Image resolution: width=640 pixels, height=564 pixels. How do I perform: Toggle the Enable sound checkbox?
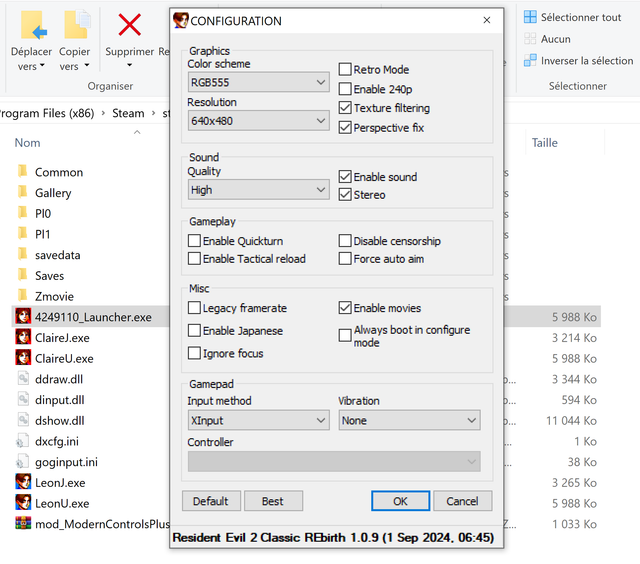point(345,177)
